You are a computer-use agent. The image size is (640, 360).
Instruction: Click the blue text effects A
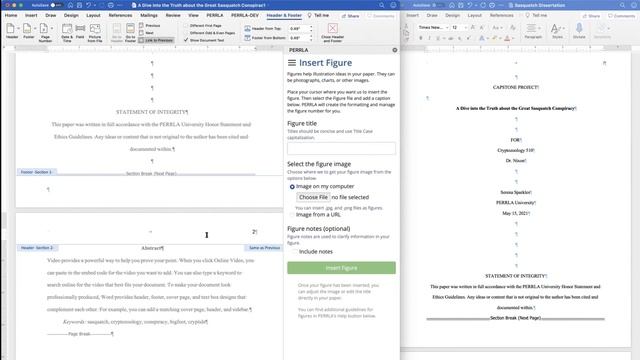[x=482, y=38]
